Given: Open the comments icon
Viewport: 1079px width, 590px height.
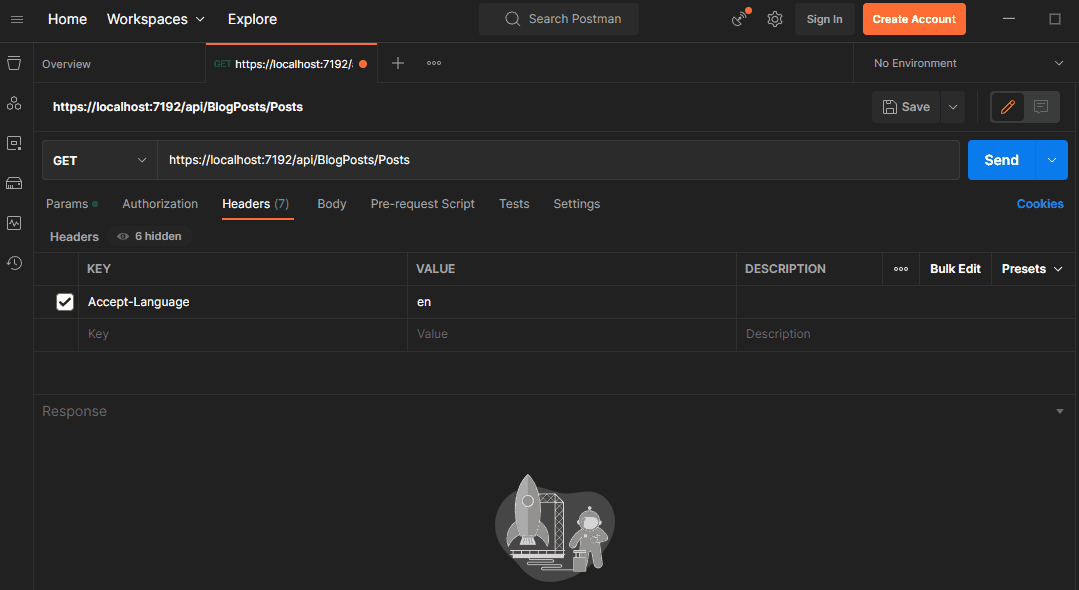Looking at the screenshot, I should point(1040,107).
